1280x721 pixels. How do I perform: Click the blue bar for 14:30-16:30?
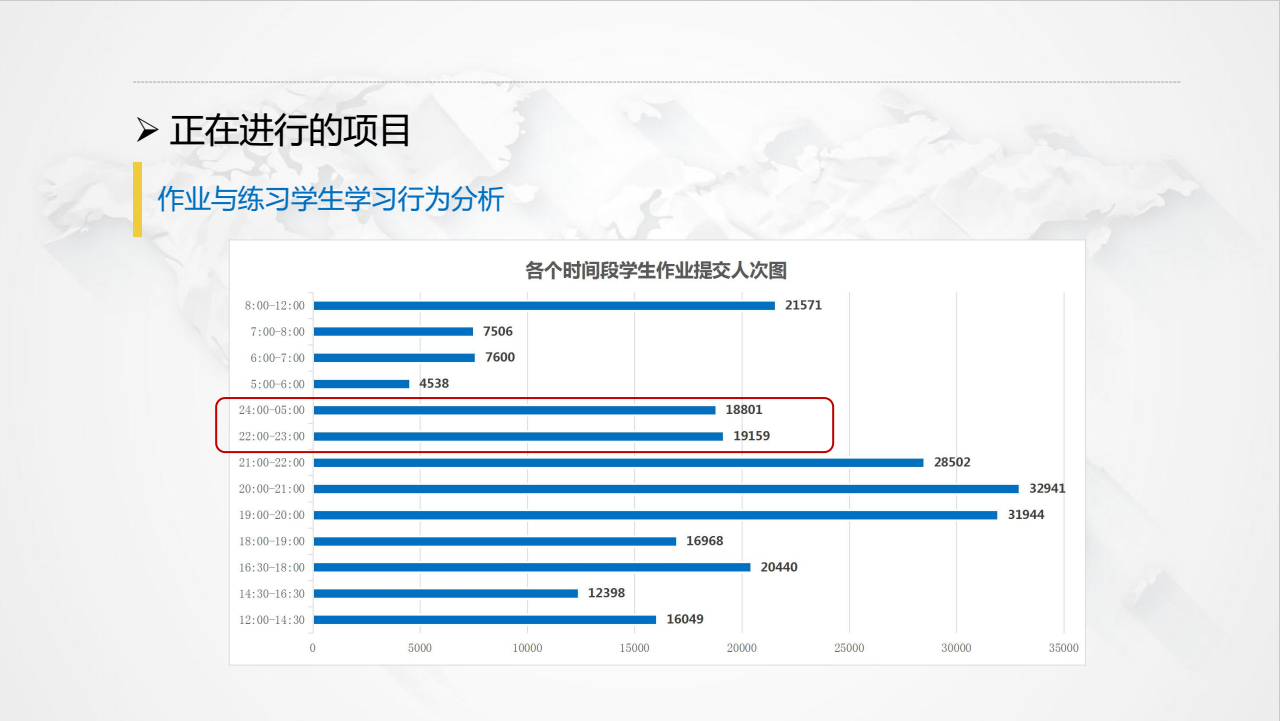pos(445,593)
